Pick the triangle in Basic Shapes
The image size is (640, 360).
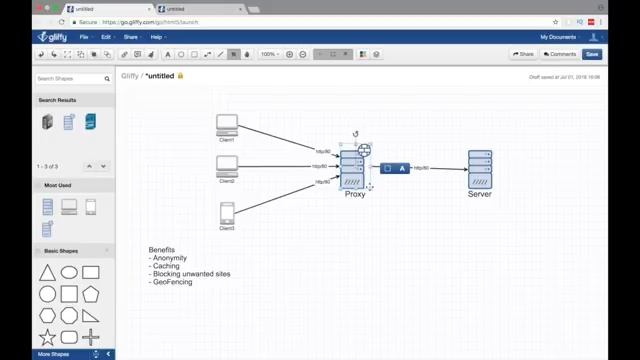pos(47,272)
